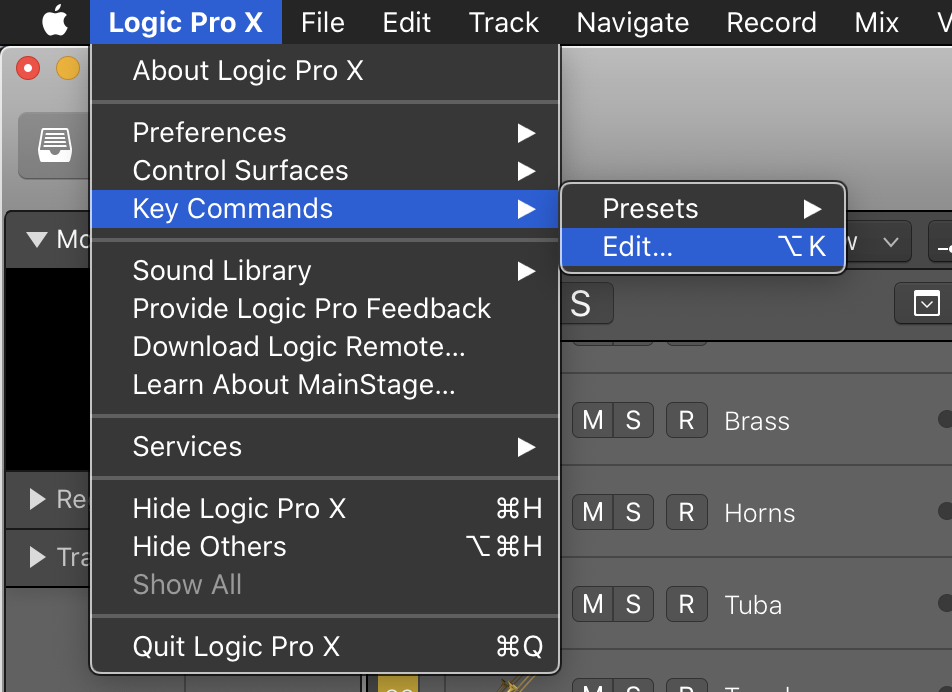Select the Brass track name
The image size is (952, 692).
pyautogui.click(x=757, y=421)
